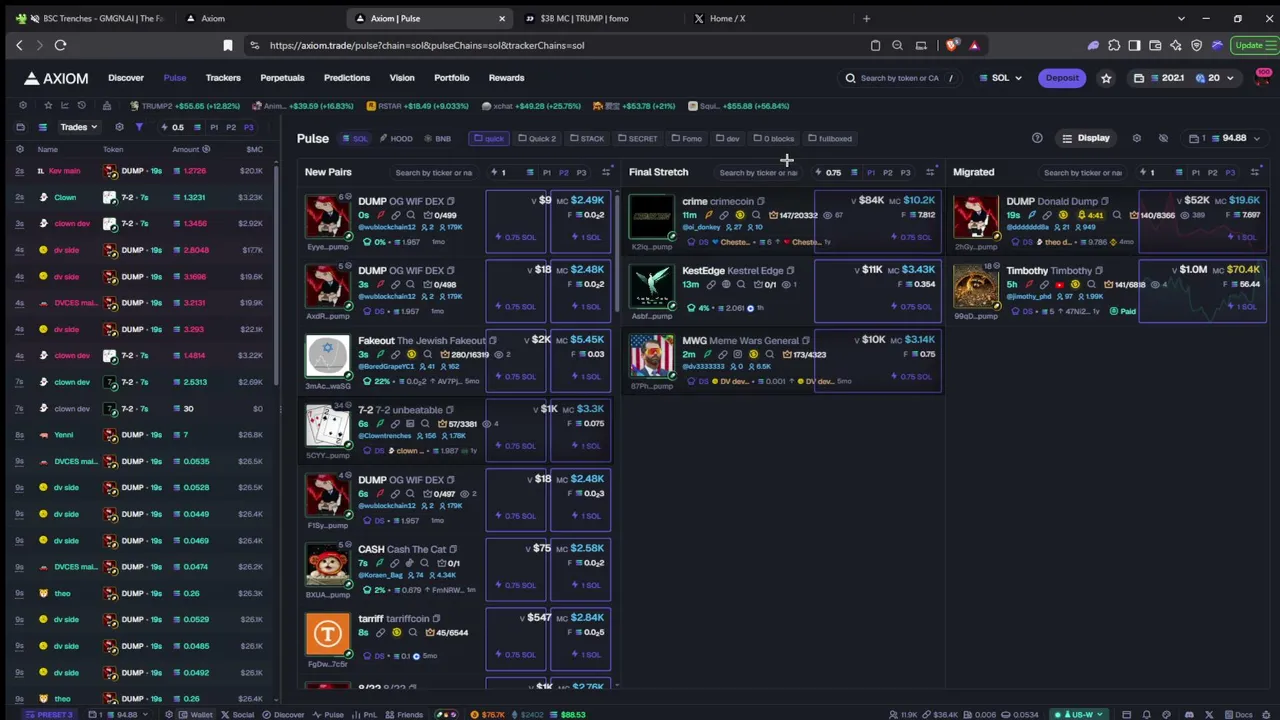This screenshot has width=1280, height=720.
Task: Click the New Pairs ticker search field
Action: point(432,172)
